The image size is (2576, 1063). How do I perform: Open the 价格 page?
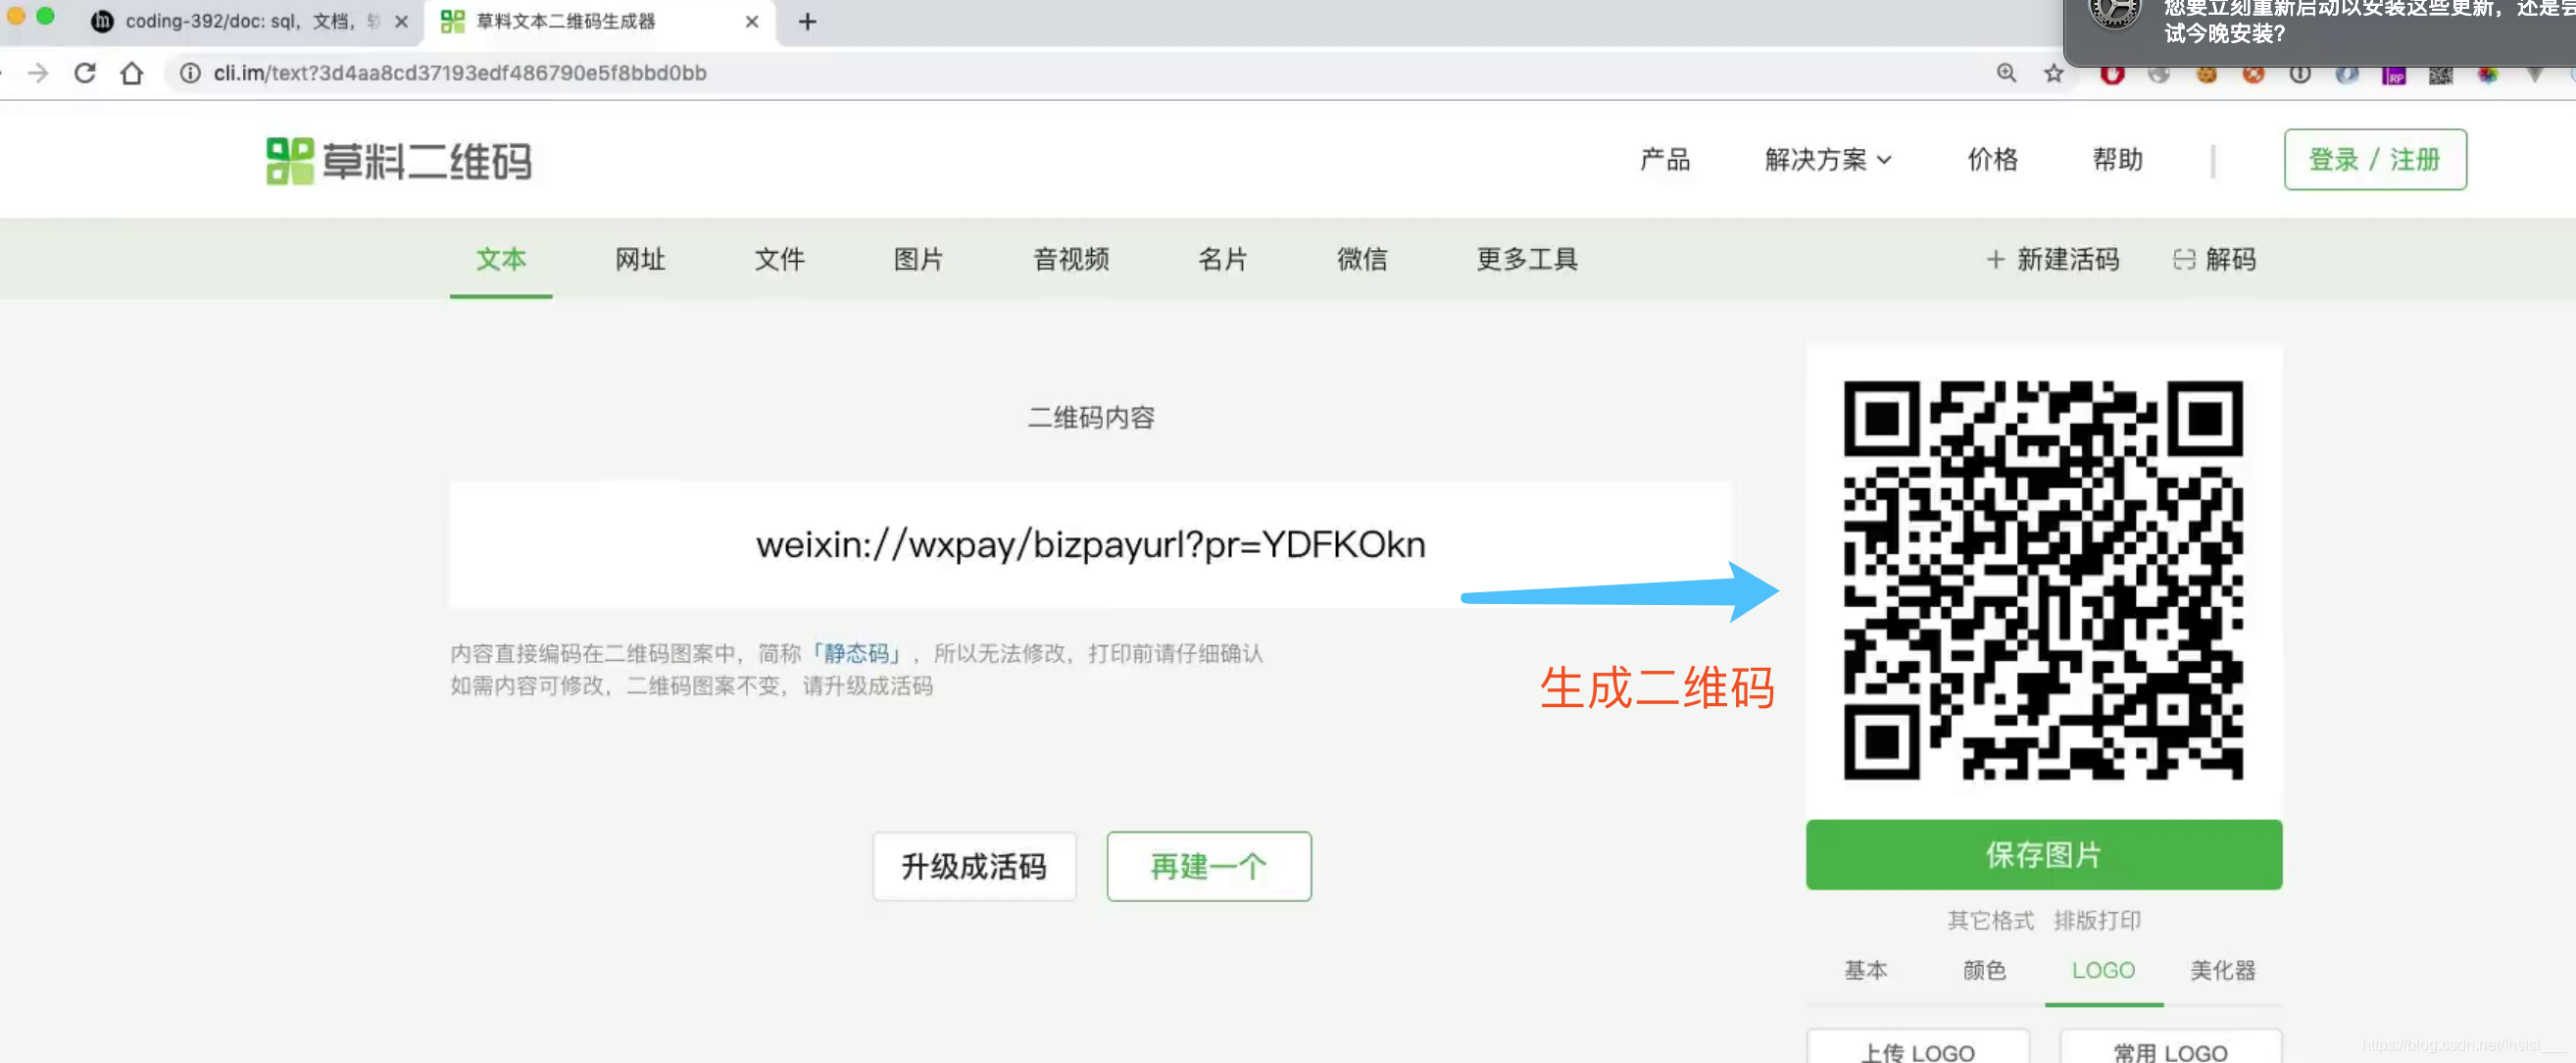1992,159
